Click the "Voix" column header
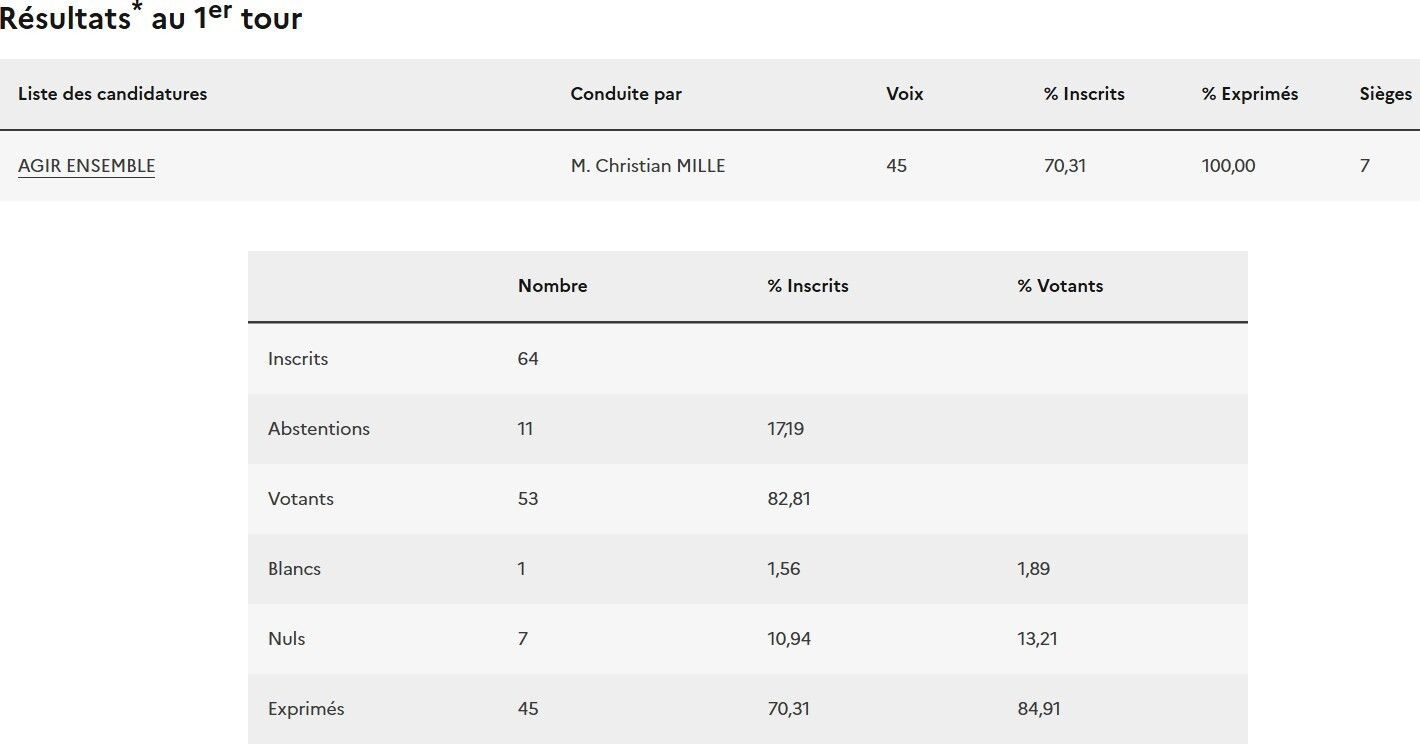 tap(904, 94)
